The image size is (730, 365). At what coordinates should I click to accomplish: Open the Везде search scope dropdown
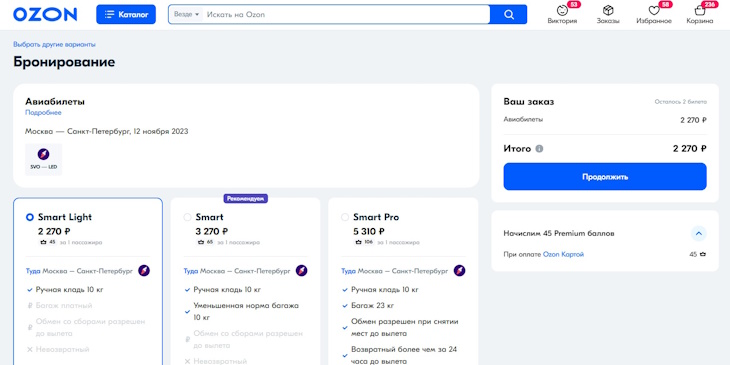186,14
